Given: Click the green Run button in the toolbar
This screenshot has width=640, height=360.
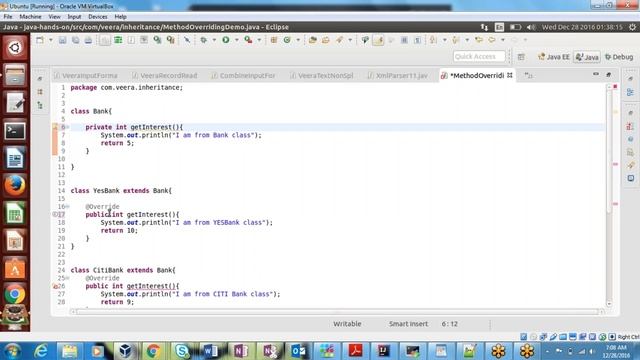Looking at the screenshot, I should pyautogui.click(x=226, y=40).
